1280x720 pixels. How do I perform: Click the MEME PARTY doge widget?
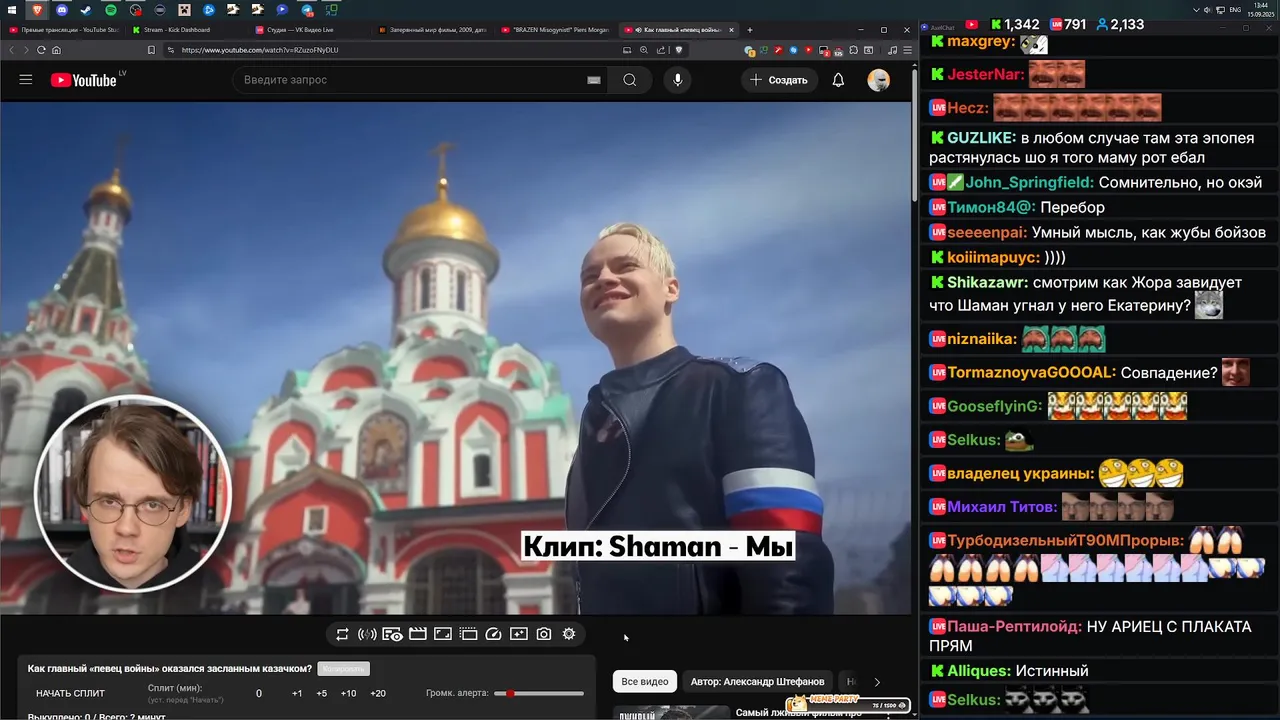point(846,703)
